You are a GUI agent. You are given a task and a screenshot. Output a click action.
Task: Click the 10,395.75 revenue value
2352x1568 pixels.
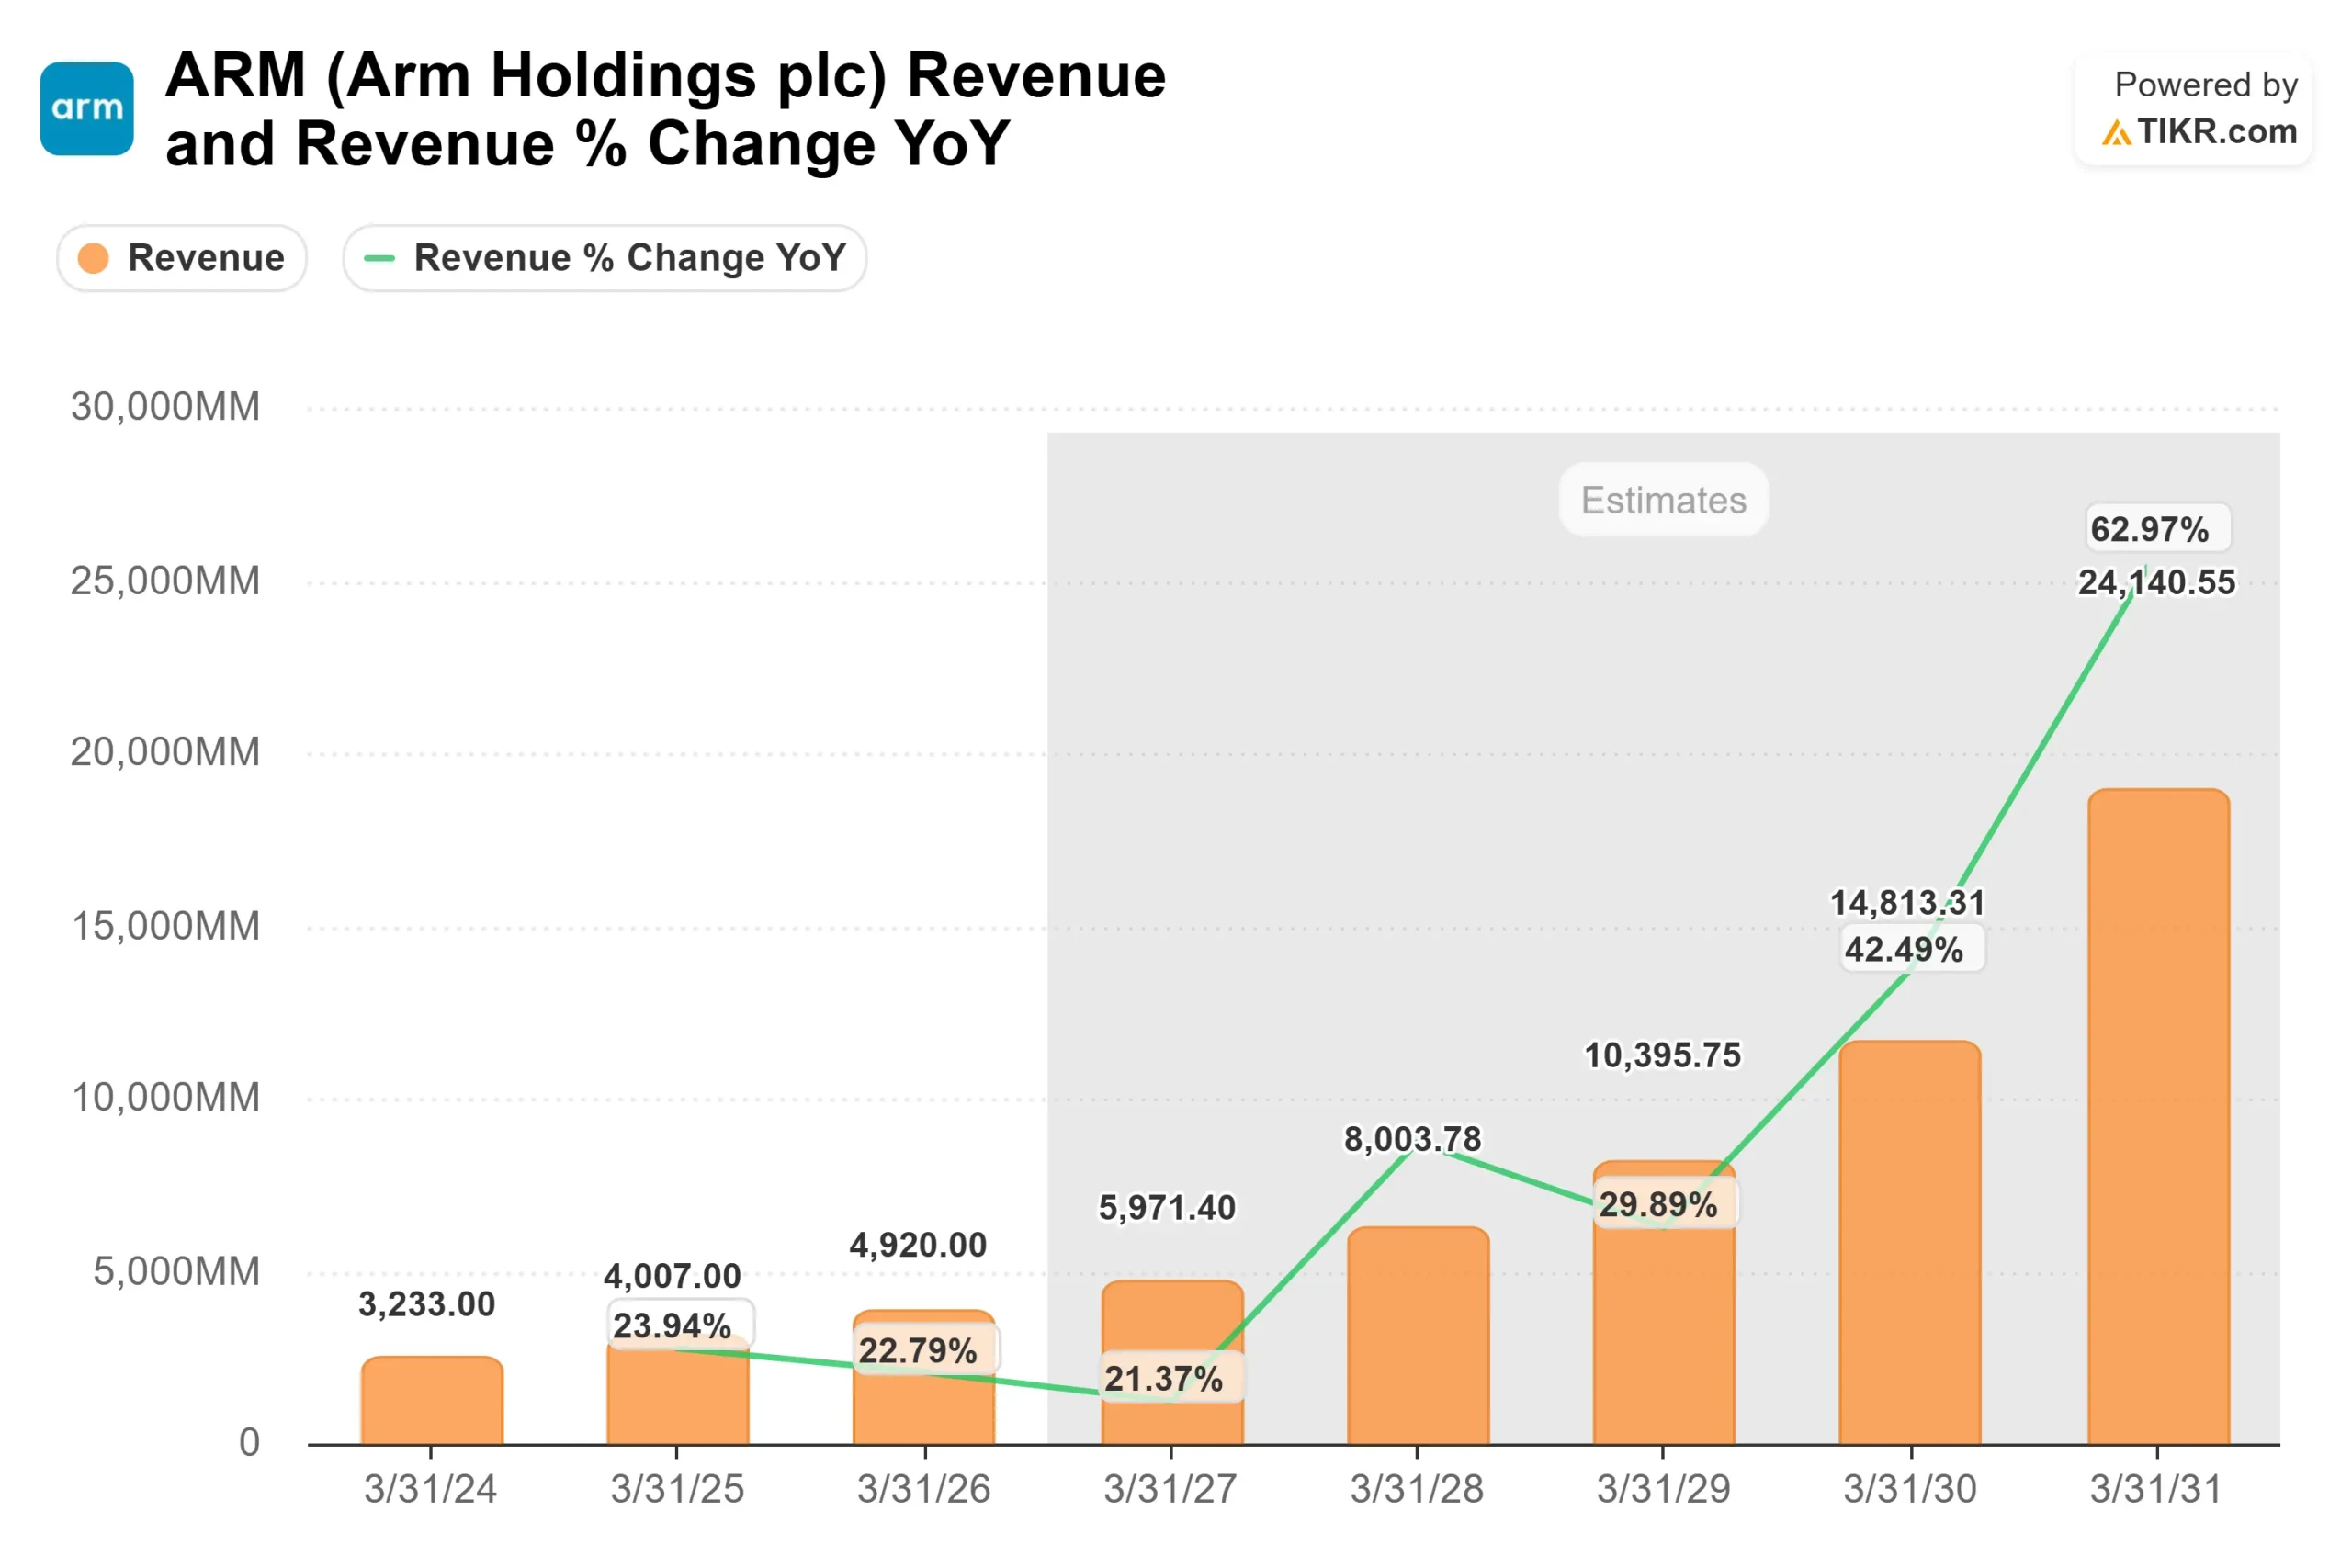point(1662,1055)
